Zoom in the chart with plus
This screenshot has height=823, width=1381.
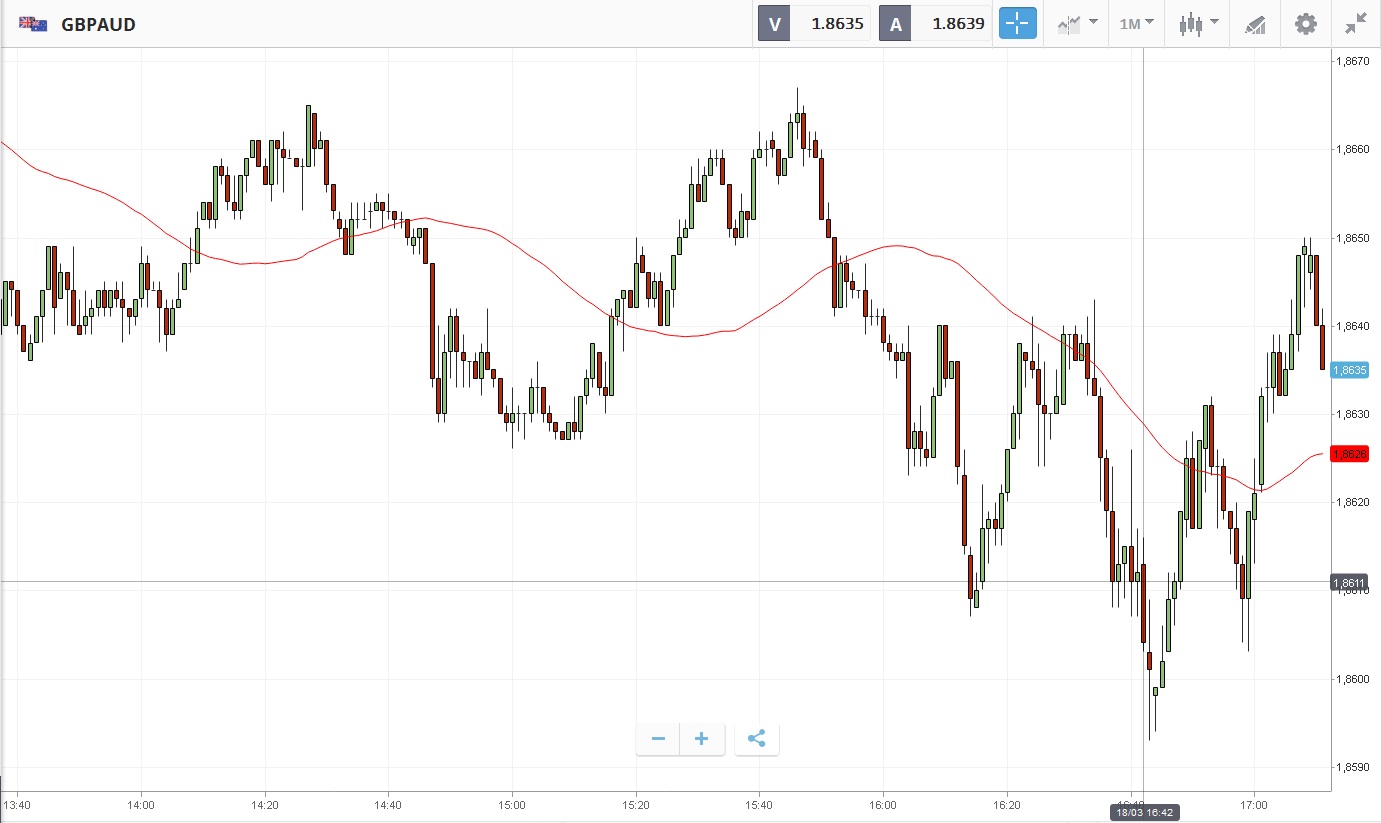pyautogui.click(x=702, y=739)
